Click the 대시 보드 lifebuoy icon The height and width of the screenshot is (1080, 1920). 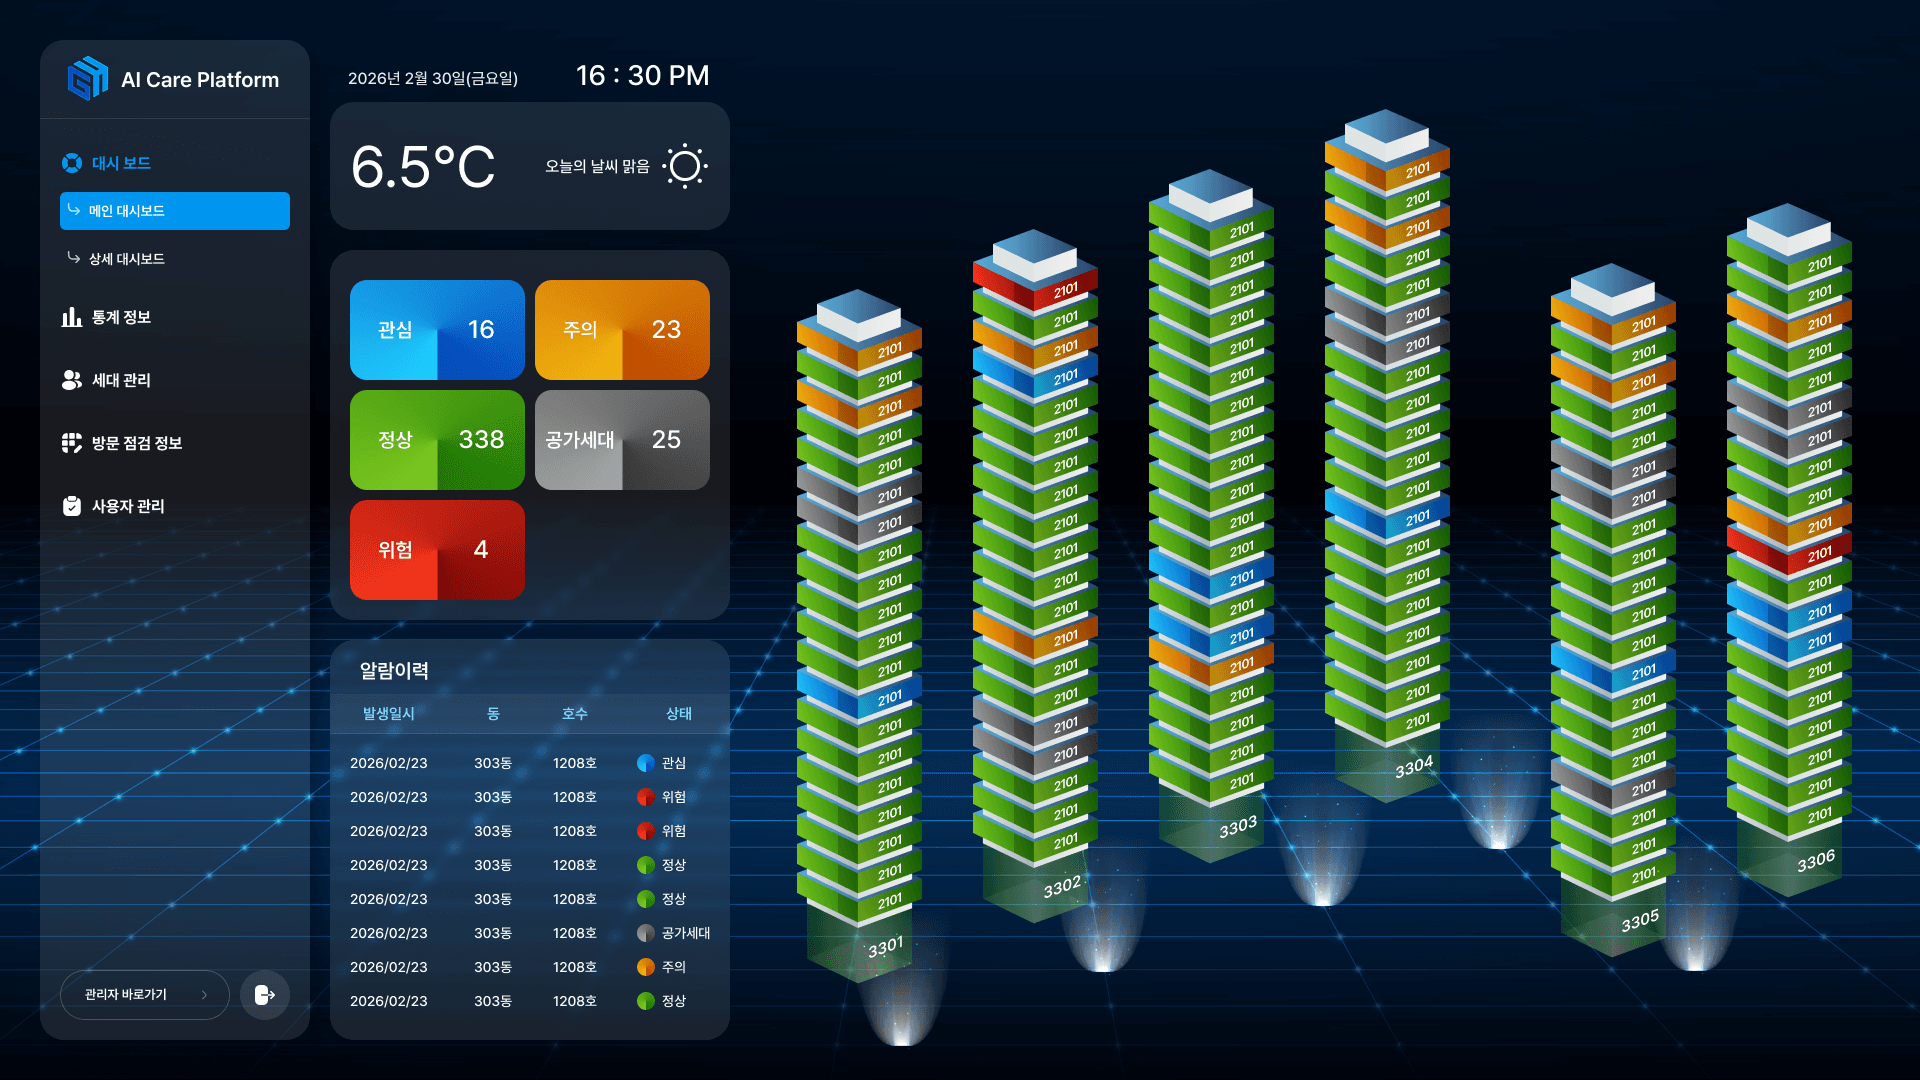click(x=72, y=163)
